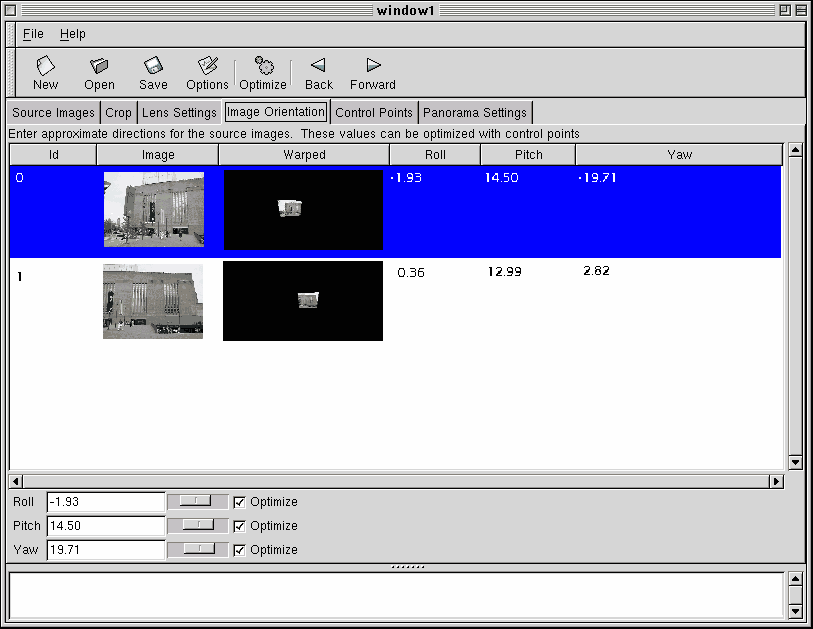
Task: Open a project using the Open toolbar icon
Action: pos(99,70)
